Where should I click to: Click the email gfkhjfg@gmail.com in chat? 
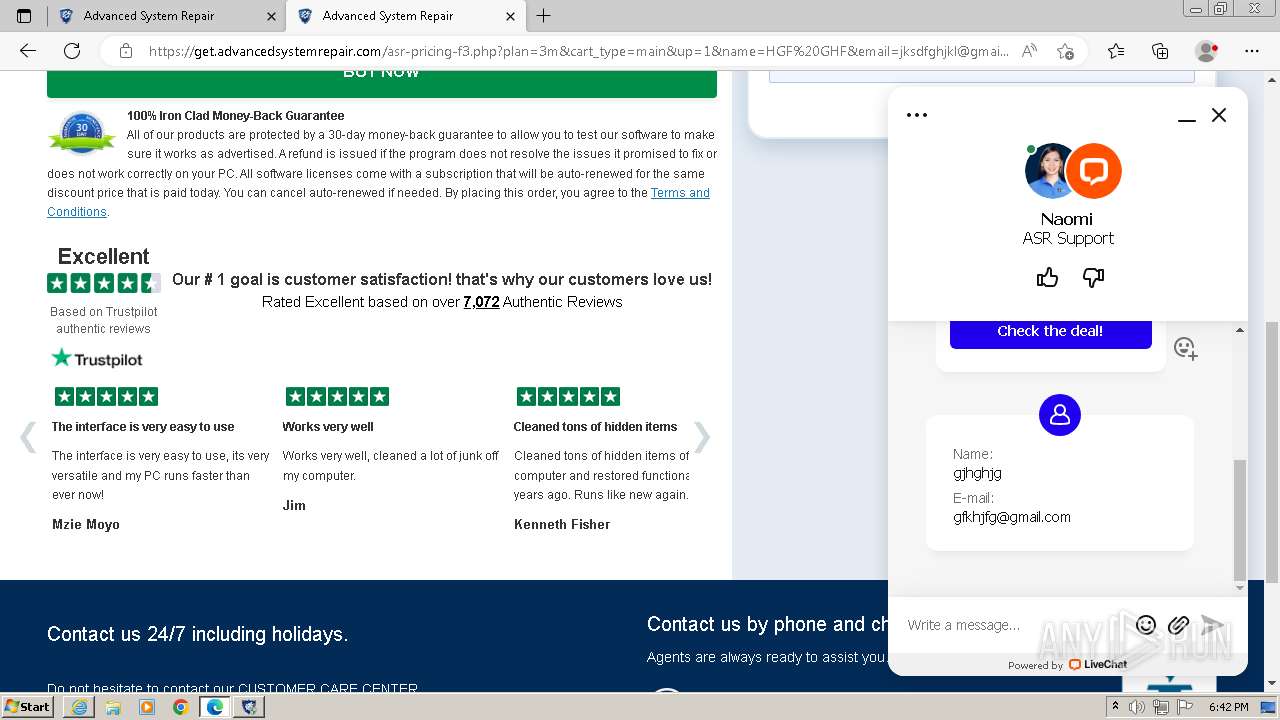1012,517
